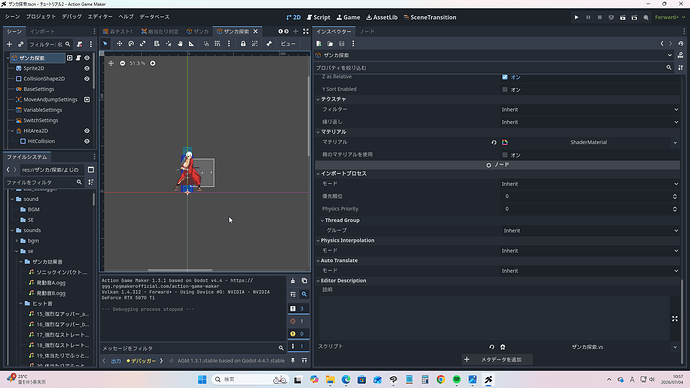Viewport: 690px width, 388px height.
Task: Click the ShaderMaterial color preview swatch
Action: (505, 142)
